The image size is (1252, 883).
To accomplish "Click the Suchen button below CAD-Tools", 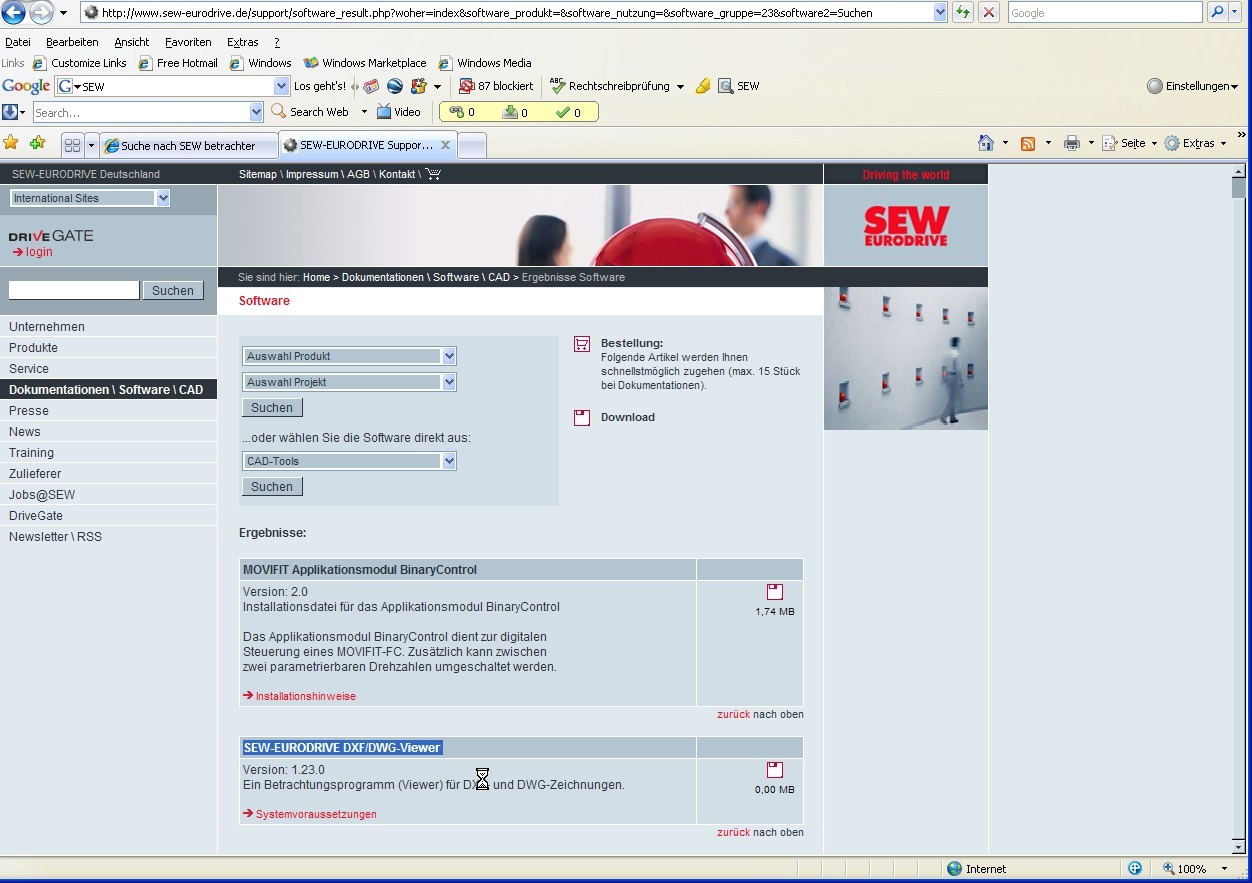I will (272, 487).
